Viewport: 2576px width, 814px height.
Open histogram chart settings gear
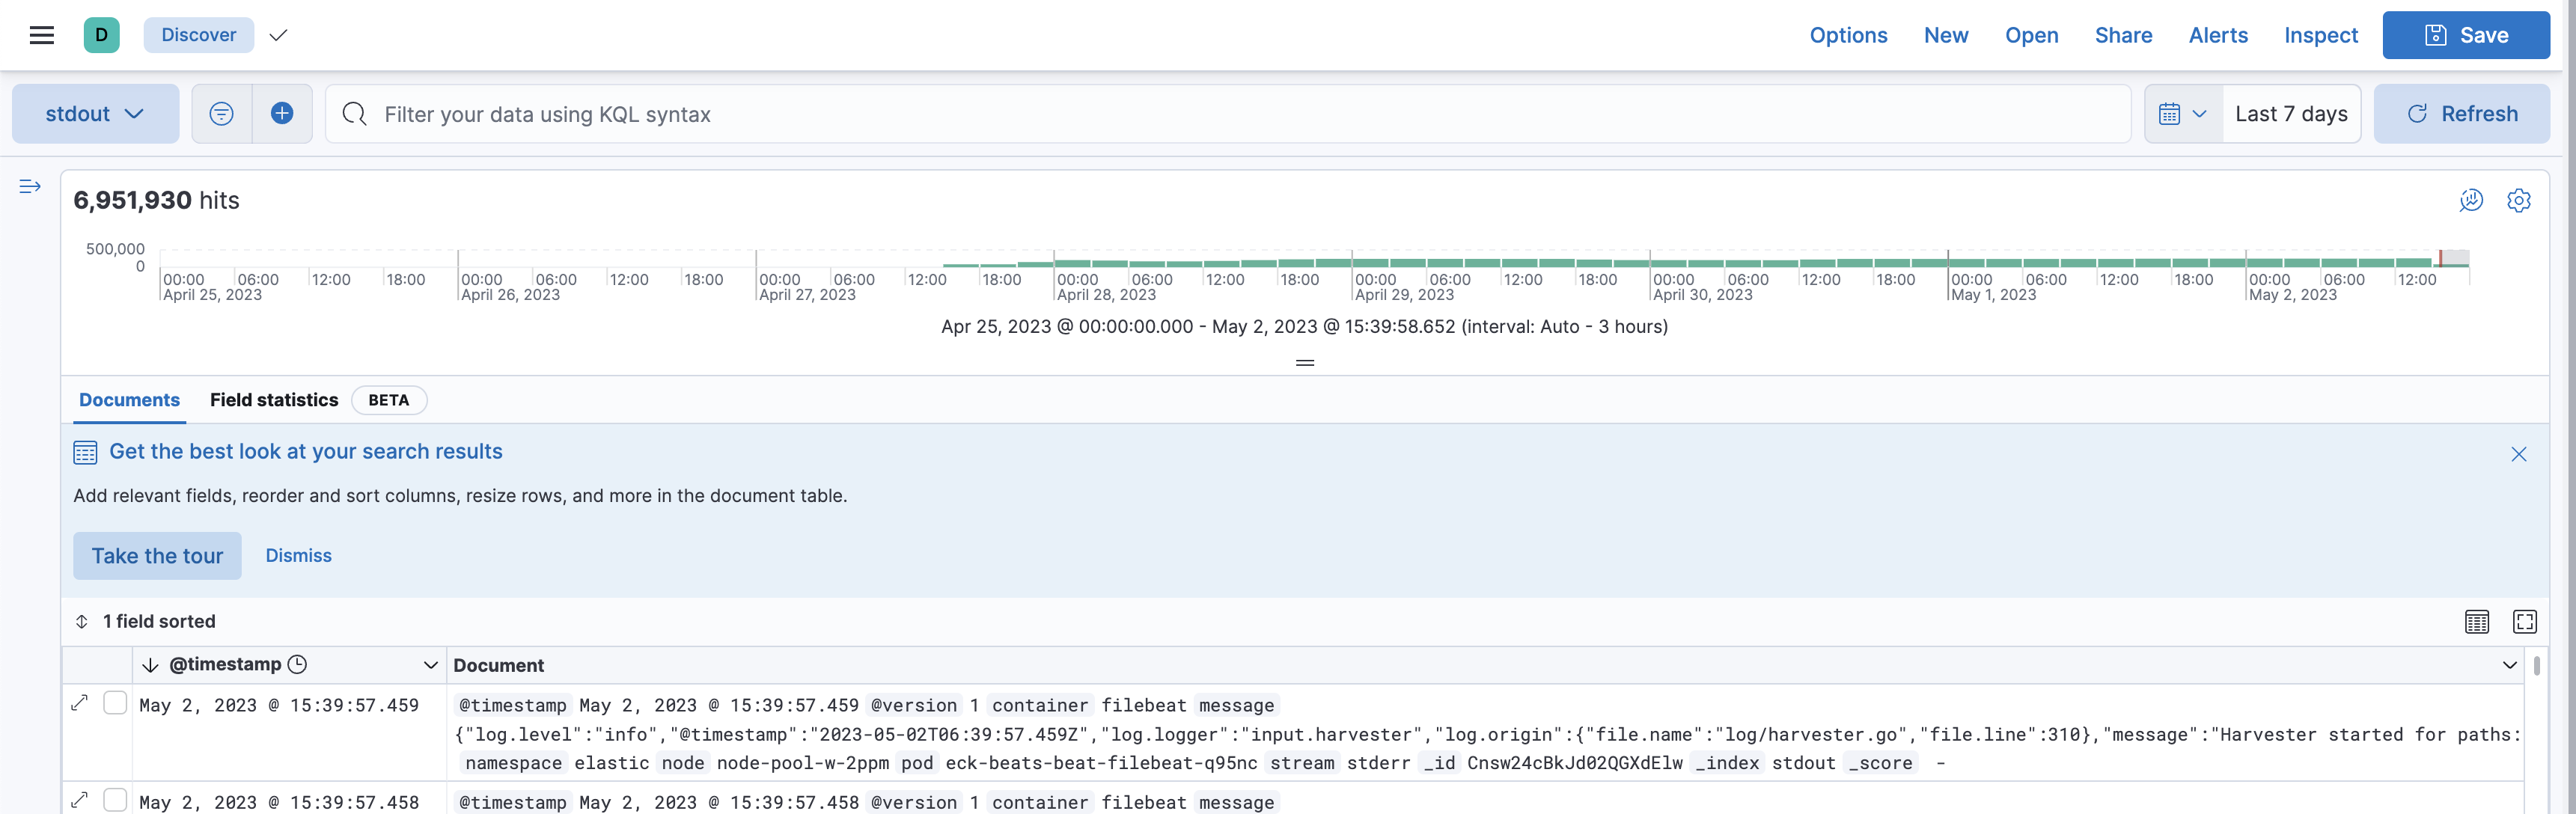[2518, 200]
